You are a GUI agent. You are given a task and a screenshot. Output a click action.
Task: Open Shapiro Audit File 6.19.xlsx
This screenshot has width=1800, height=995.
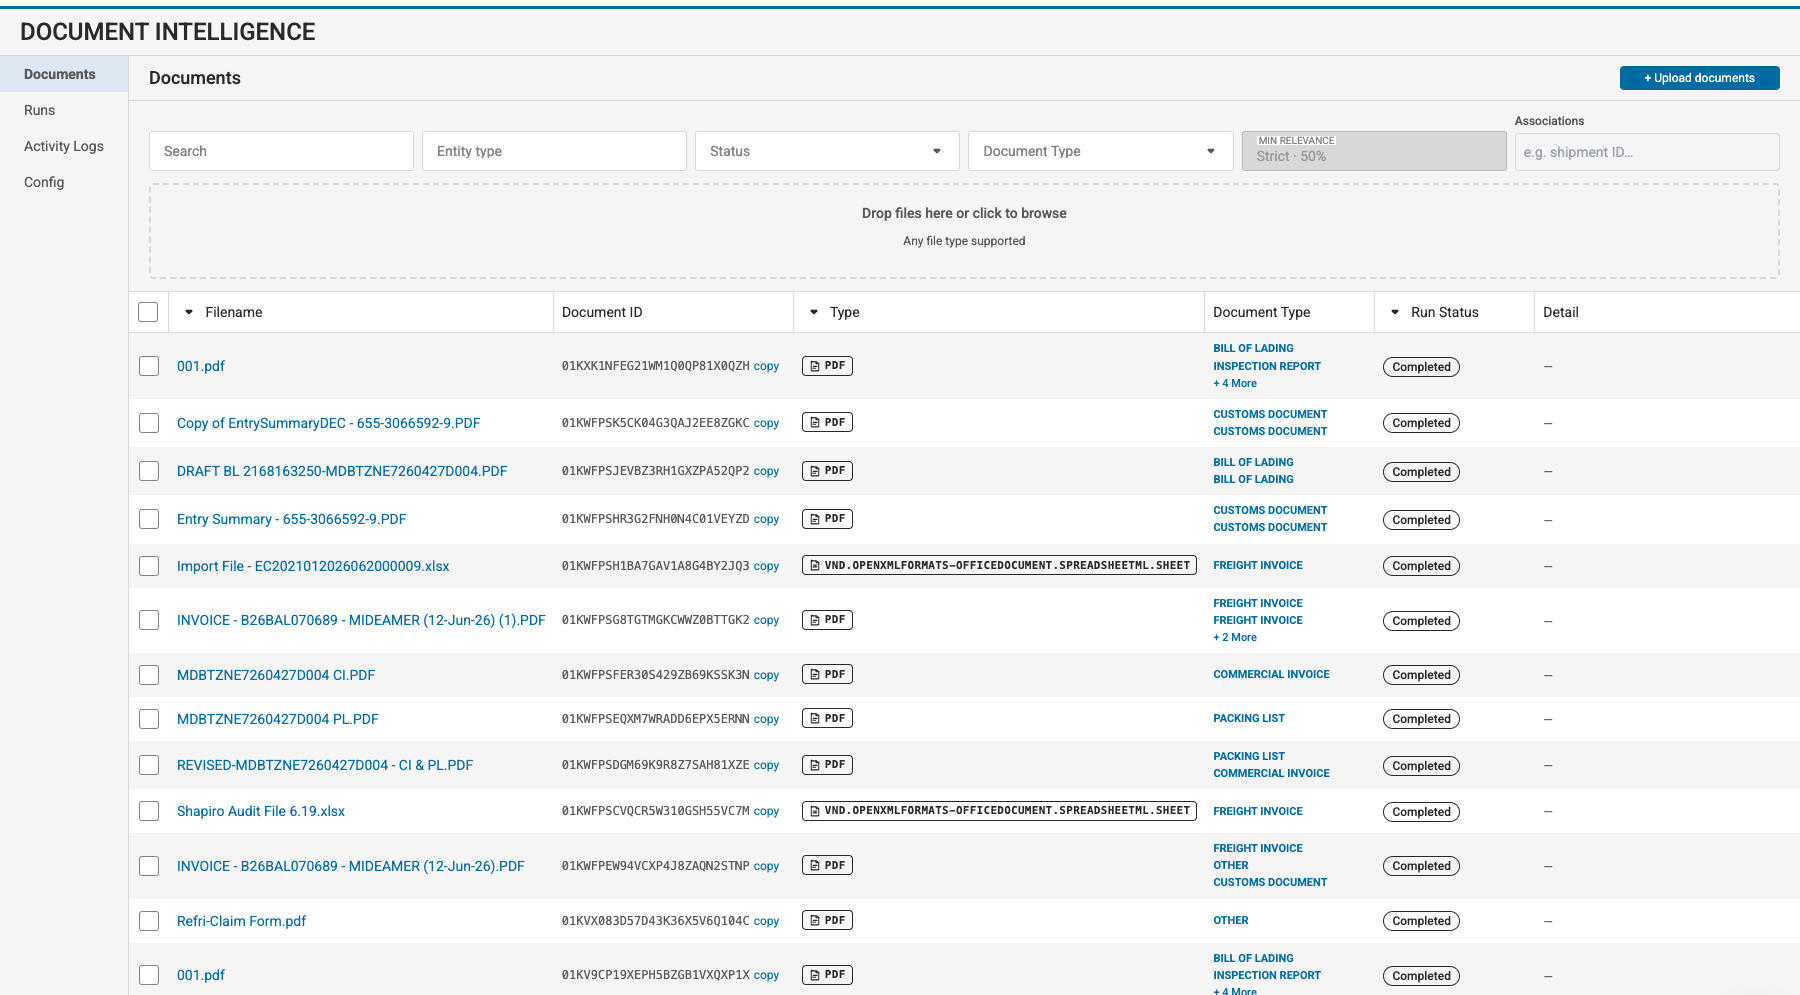pos(261,811)
